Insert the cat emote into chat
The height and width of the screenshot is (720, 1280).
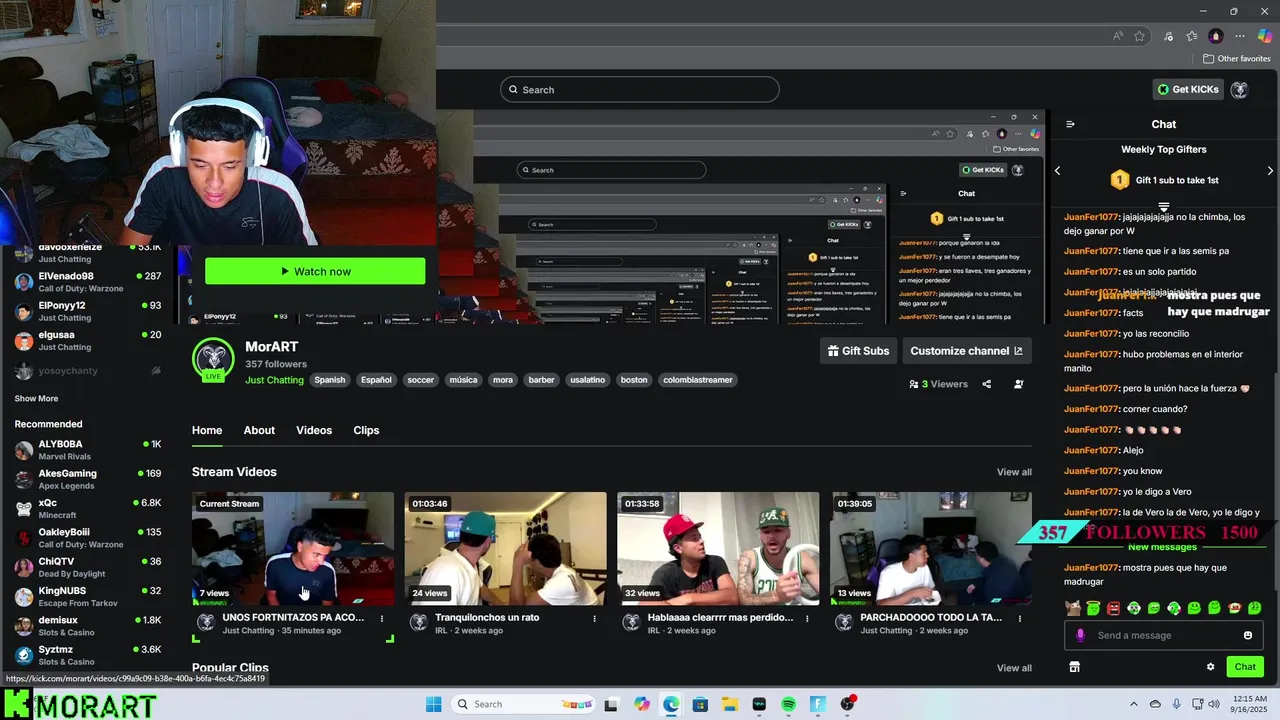1073,608
